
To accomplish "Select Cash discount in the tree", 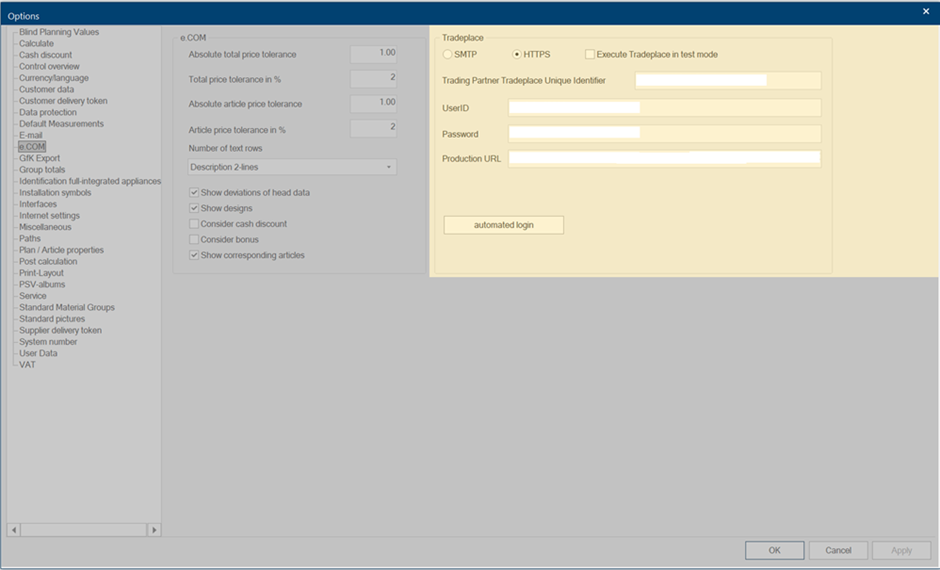I will click(45, 55).
